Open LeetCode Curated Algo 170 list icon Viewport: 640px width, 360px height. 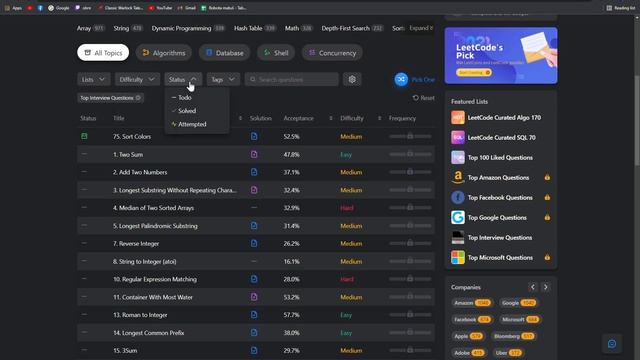tap(458, 118)
